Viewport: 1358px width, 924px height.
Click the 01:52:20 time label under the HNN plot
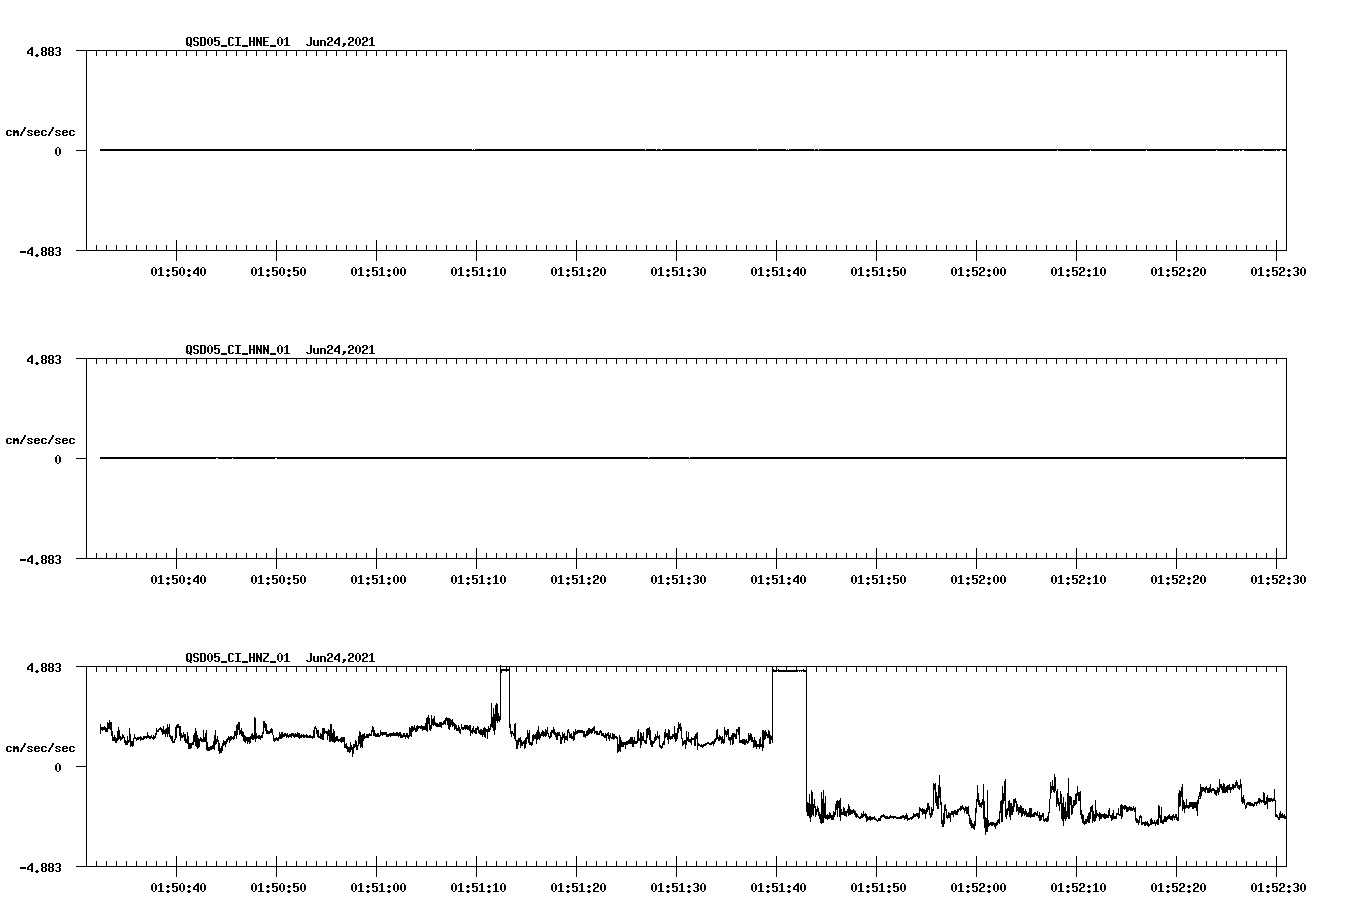point(1178,579)
